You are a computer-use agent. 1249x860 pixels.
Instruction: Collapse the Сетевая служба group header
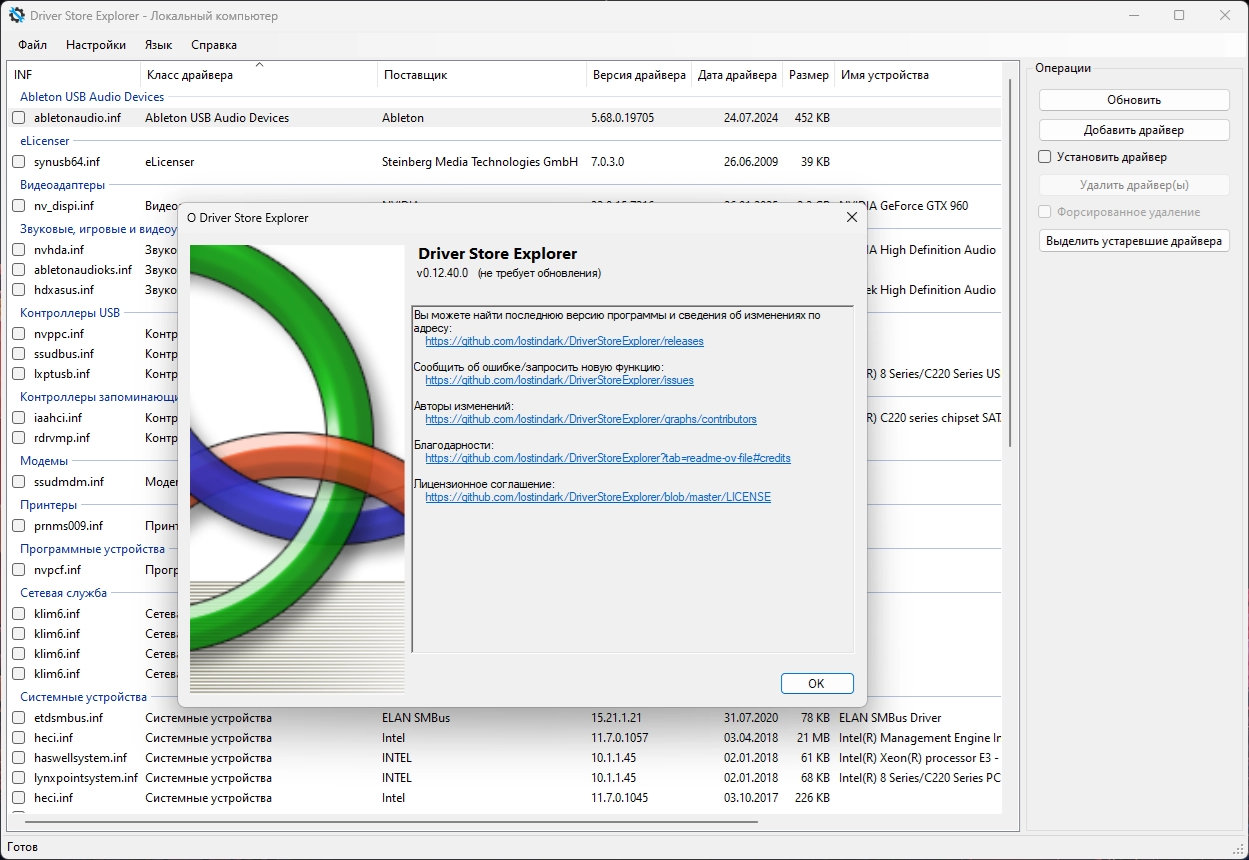coord(63,593)
